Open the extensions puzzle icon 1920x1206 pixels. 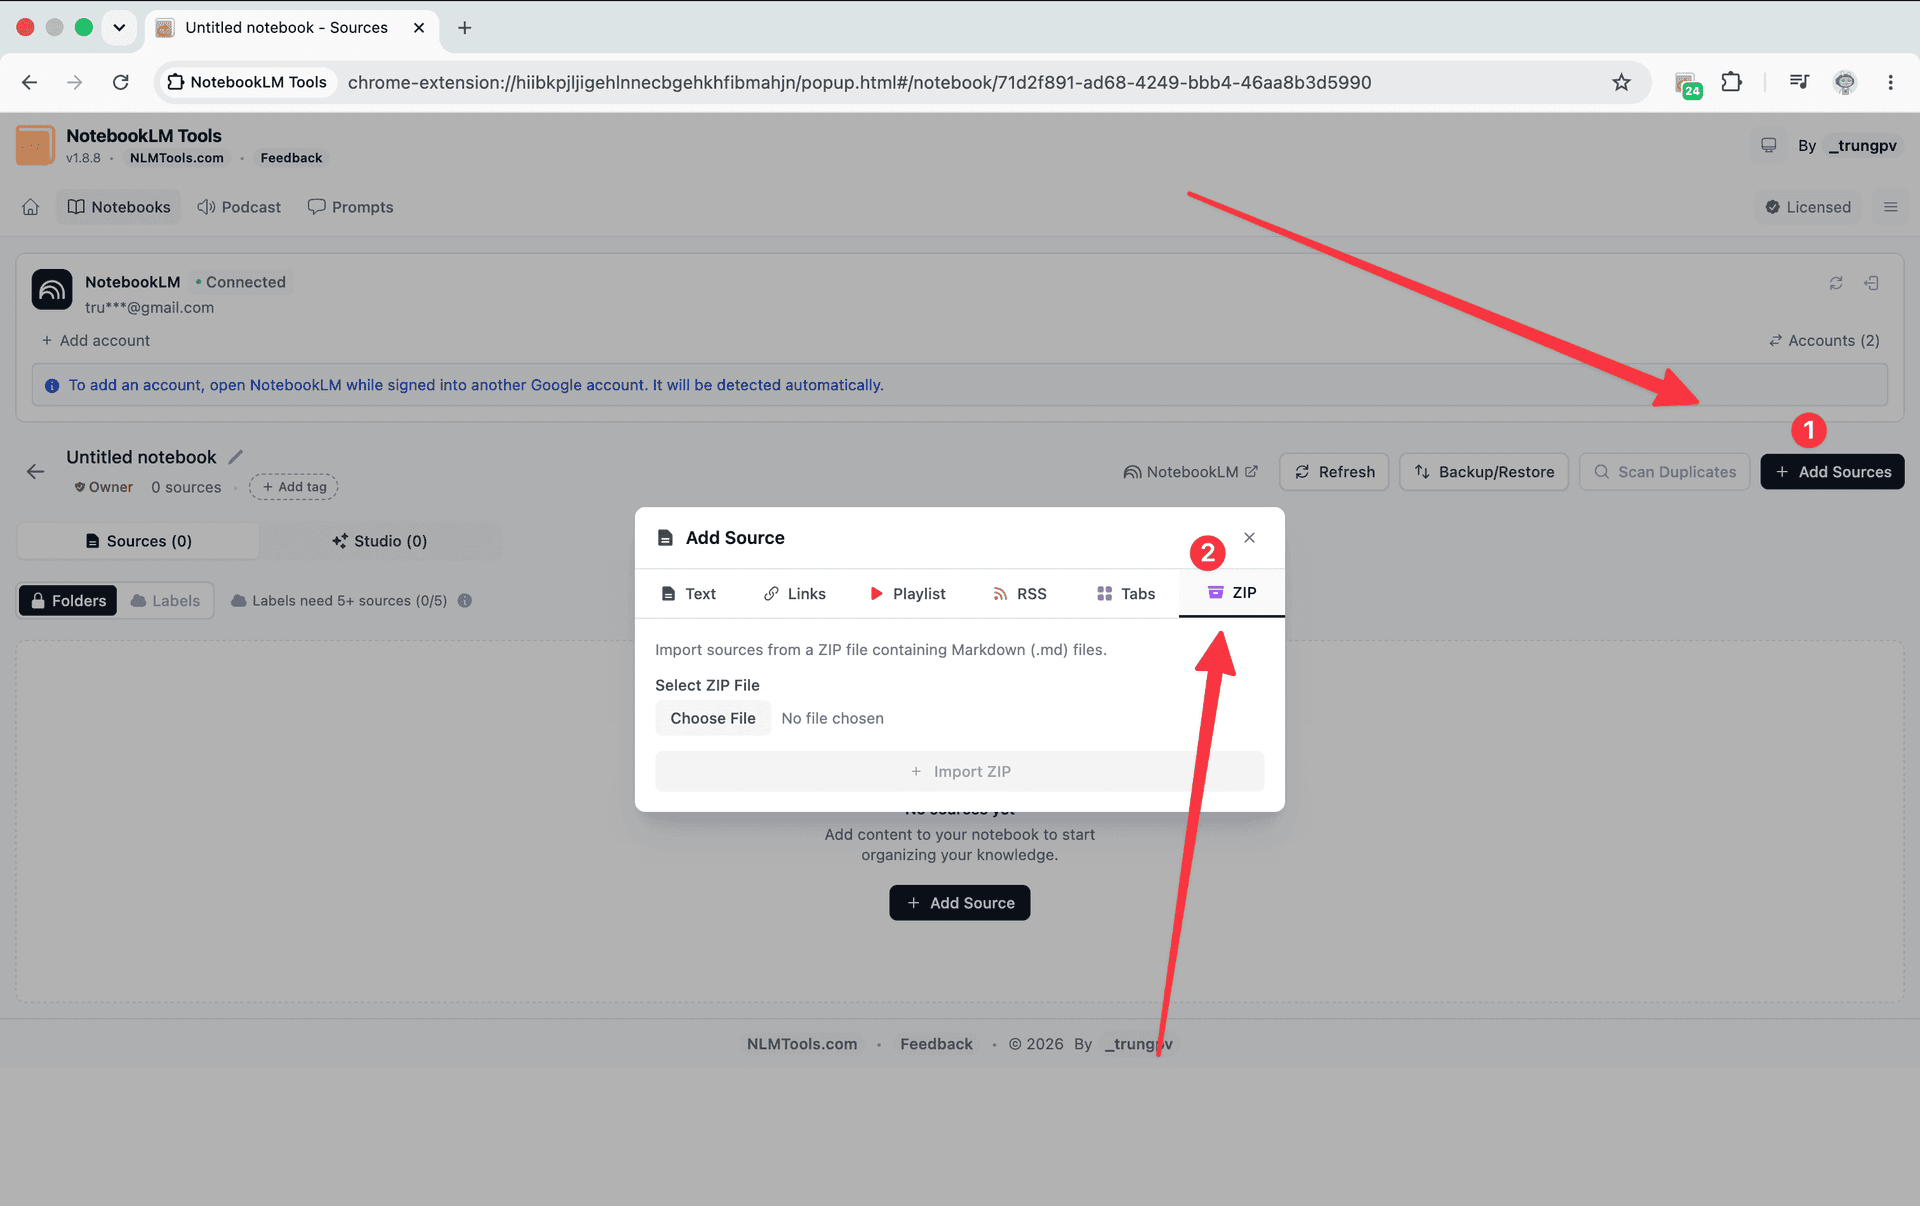click(x=1731, y=82)
